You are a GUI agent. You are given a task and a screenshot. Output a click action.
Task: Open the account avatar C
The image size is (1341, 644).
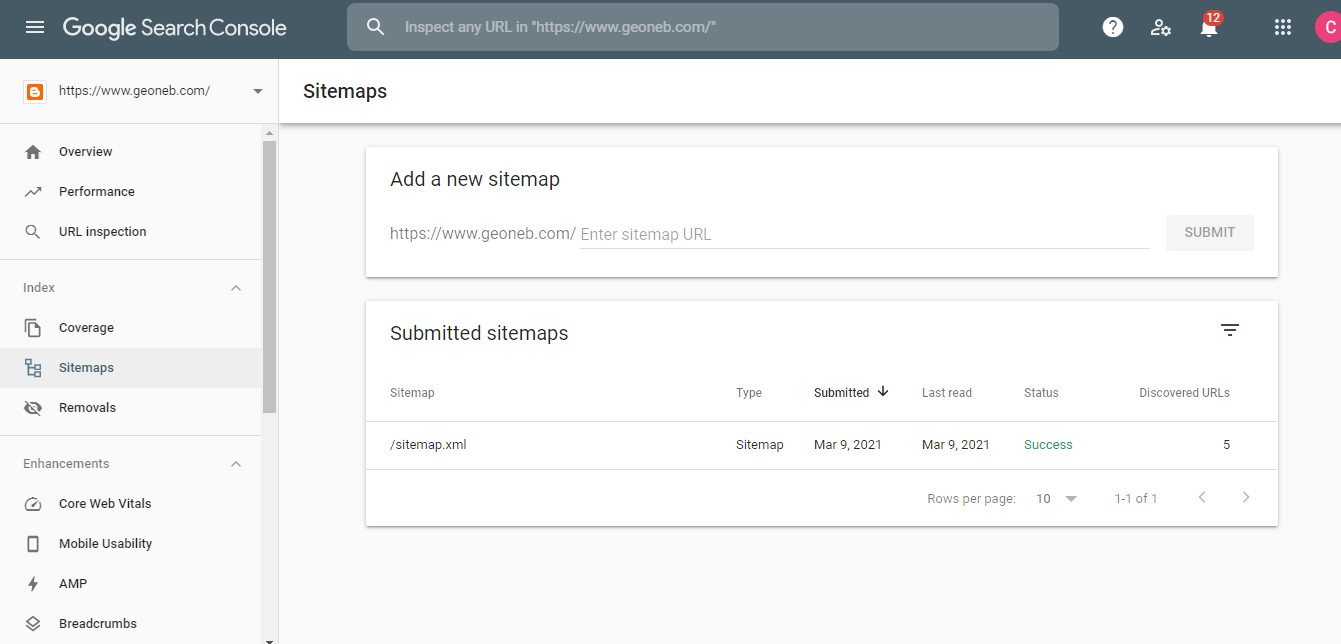[x=1329, y=27]
